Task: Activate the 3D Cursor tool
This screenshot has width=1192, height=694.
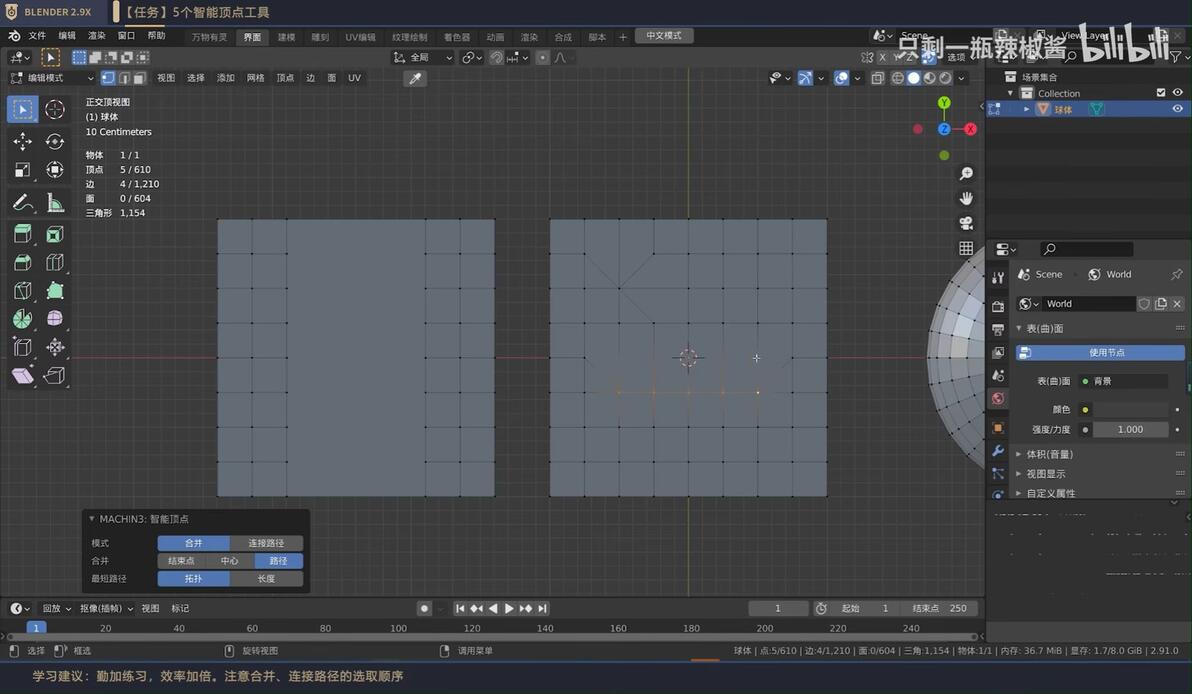Action: [55, 109]
